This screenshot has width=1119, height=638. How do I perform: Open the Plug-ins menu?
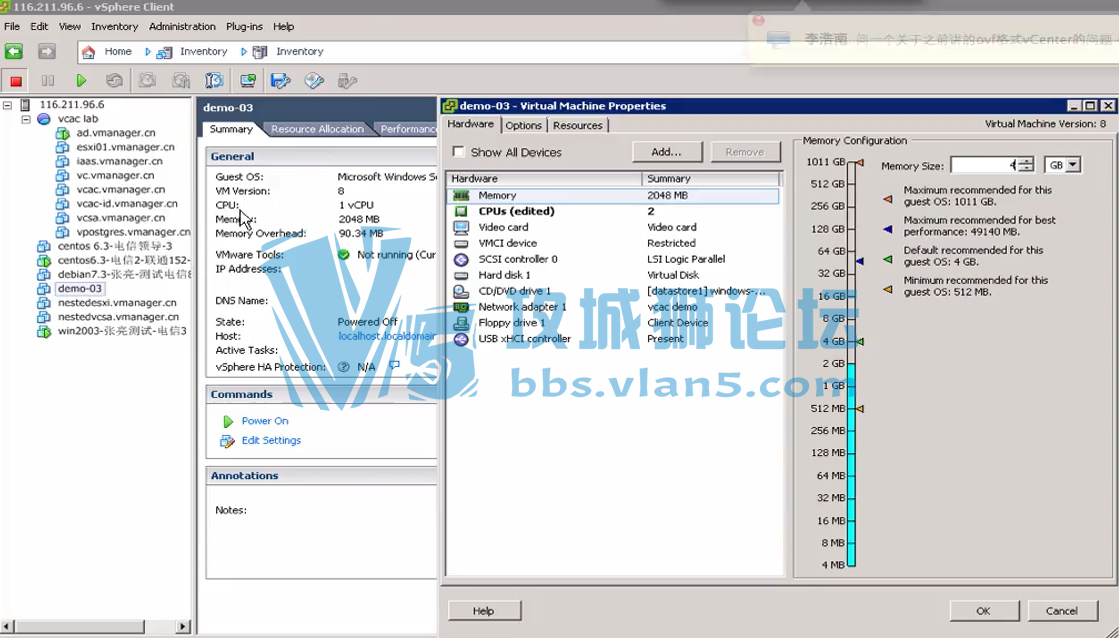pos(244,26)
